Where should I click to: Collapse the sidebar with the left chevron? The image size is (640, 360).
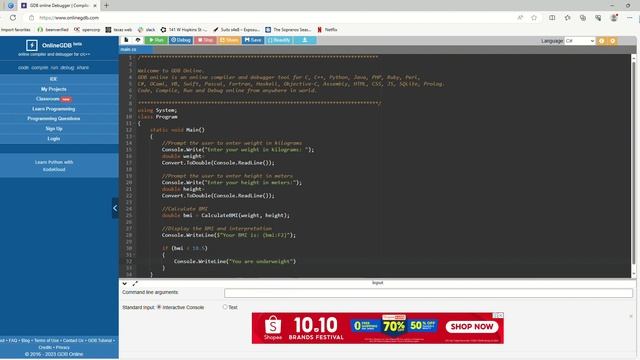(x=115, y=208)
